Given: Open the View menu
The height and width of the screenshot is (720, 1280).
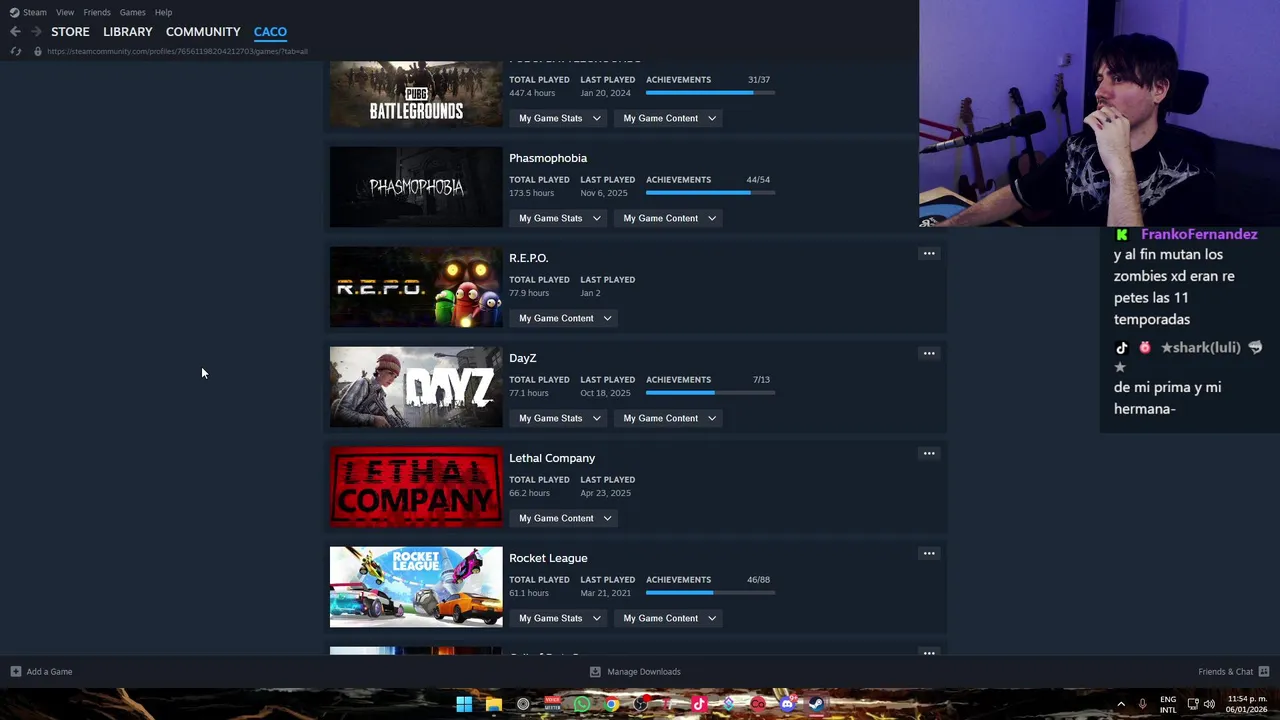Looking at the screenshot, I should coord(65,12).
